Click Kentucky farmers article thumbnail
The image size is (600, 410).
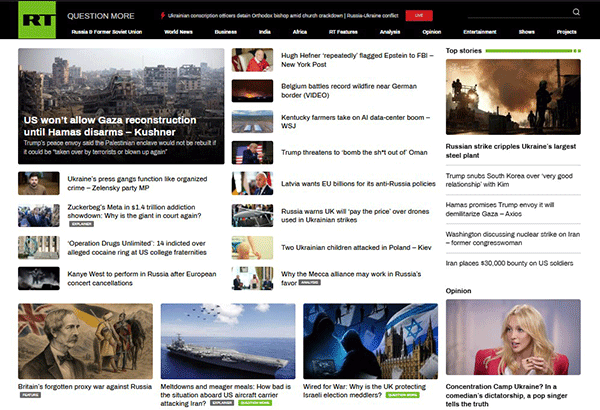click(x=252, y=121)
